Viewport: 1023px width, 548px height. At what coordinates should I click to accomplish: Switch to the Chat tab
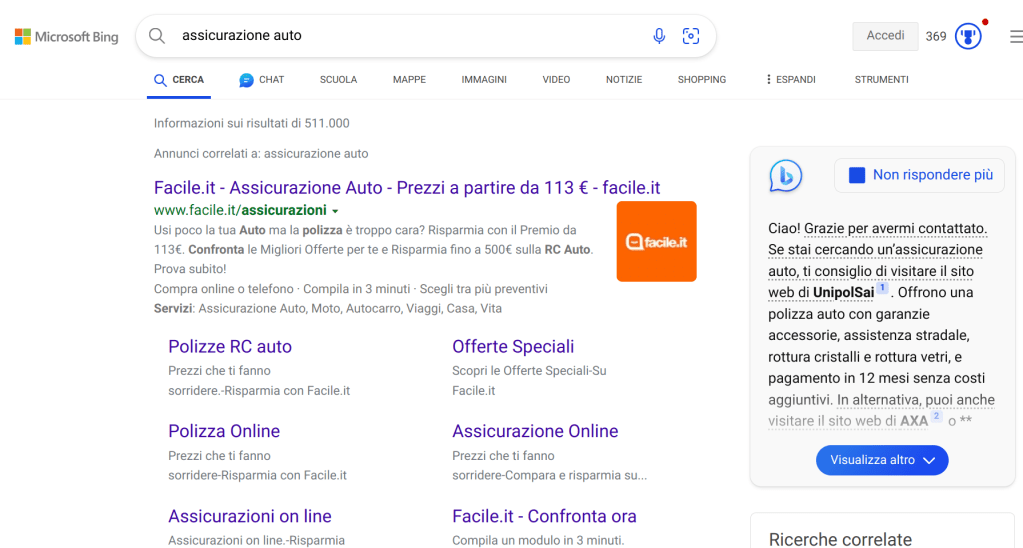[x=262, y=80]
